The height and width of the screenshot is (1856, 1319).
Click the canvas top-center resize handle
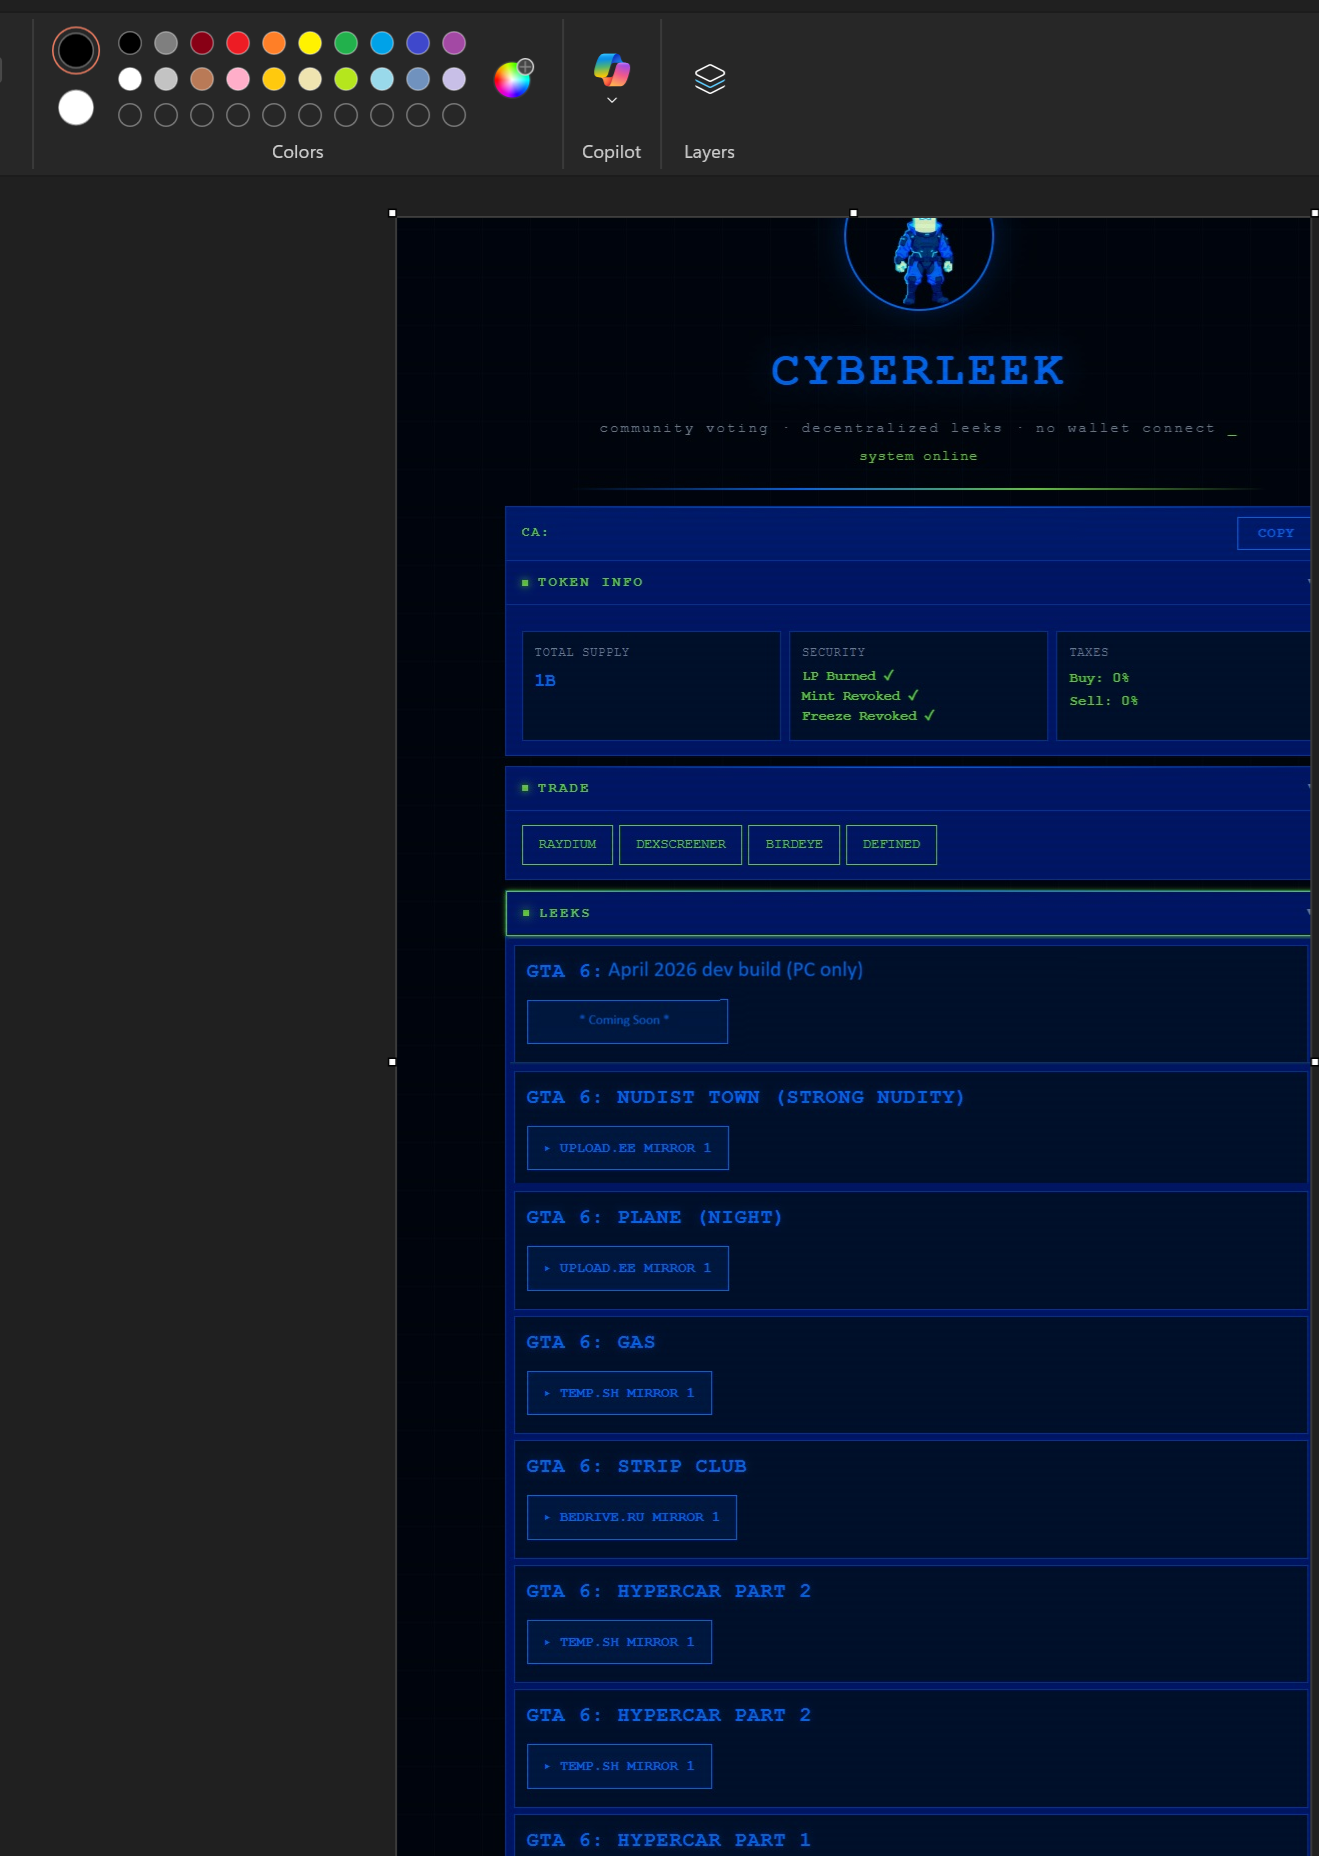point(853,213)
